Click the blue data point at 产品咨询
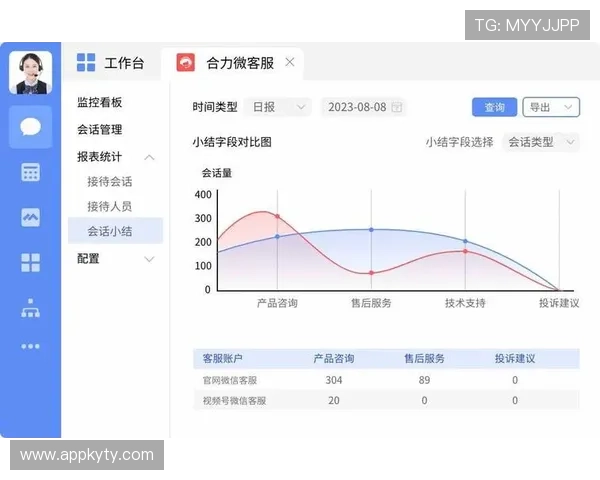This screenshot has height=480, width=600. coord(277,237)
